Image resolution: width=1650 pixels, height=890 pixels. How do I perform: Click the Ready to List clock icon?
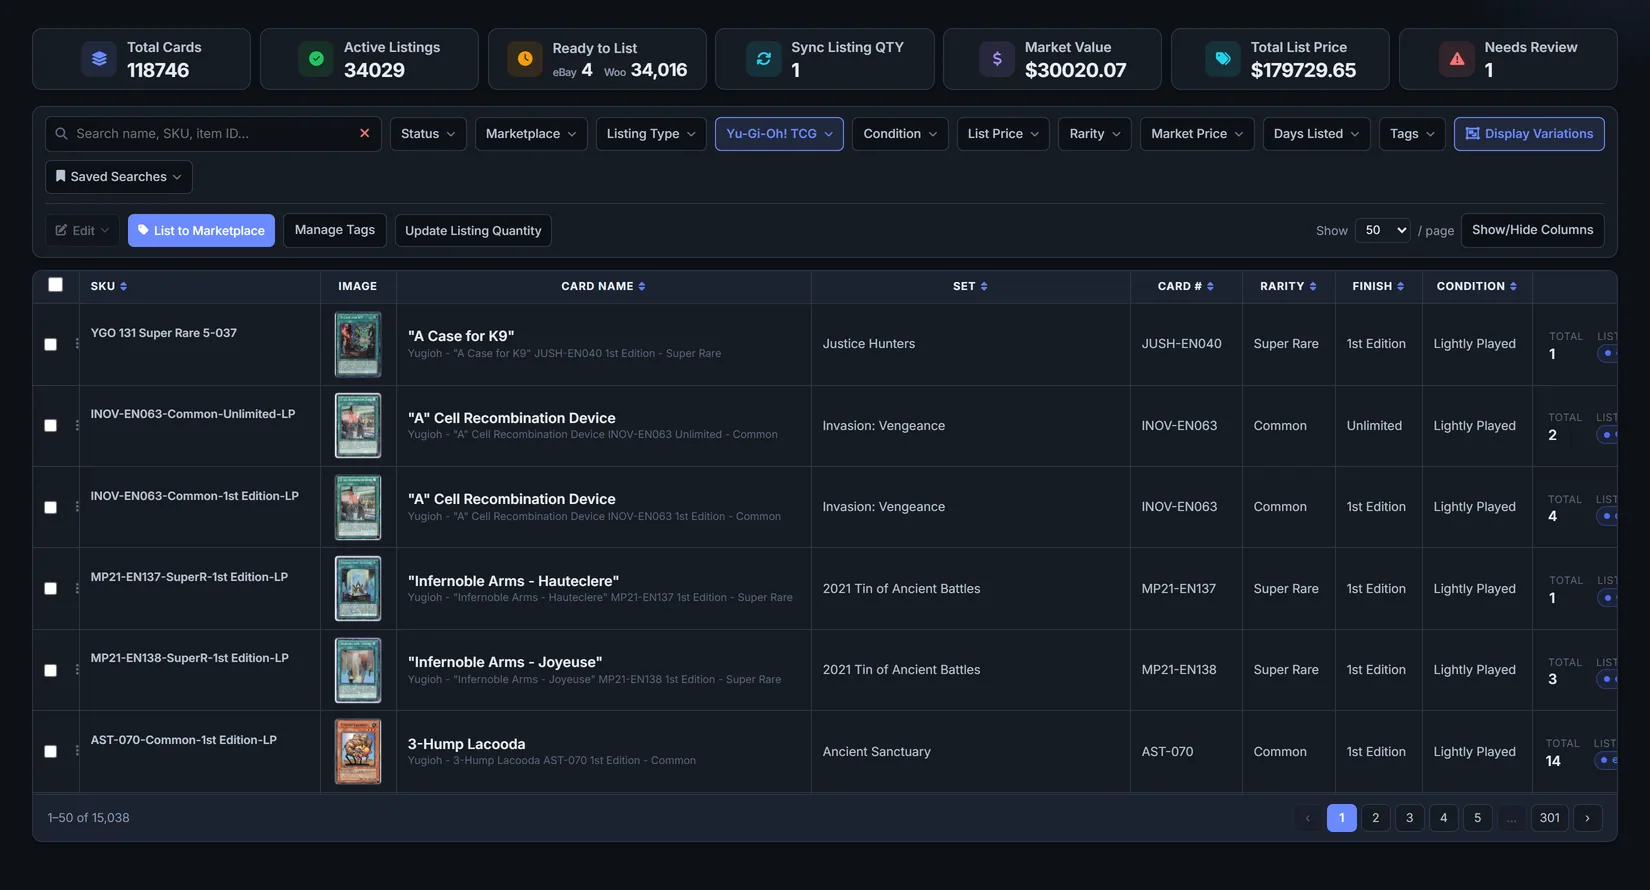[x=525, y=59]
